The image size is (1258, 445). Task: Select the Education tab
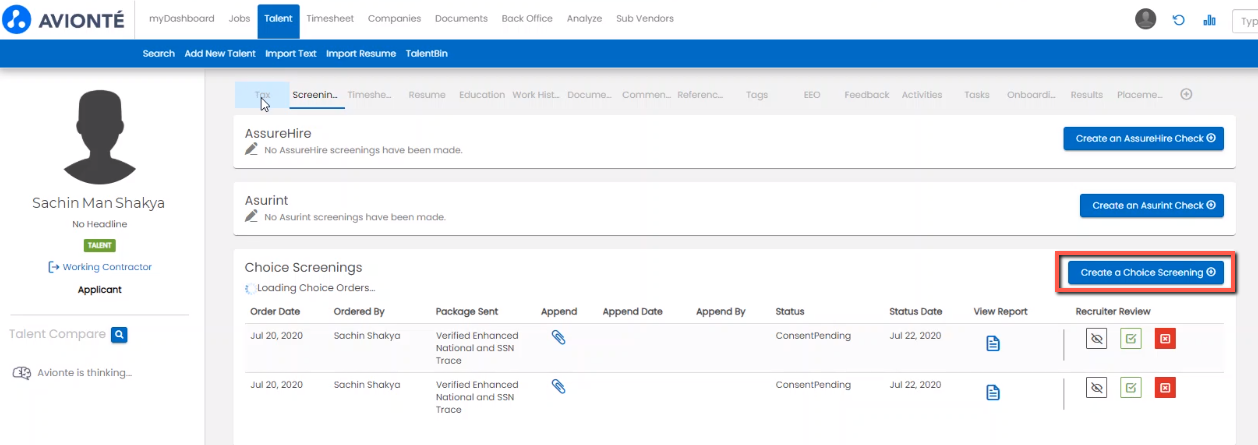point(482,95)
